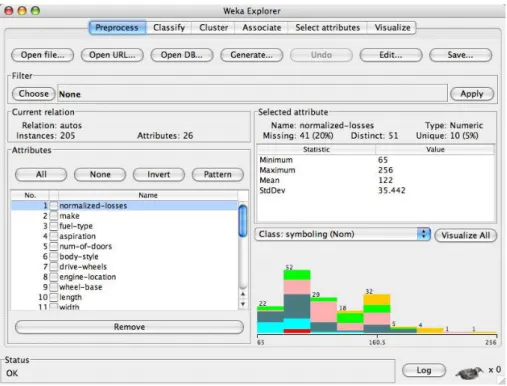Click the histogram bar labeled 18

[350, 322]
